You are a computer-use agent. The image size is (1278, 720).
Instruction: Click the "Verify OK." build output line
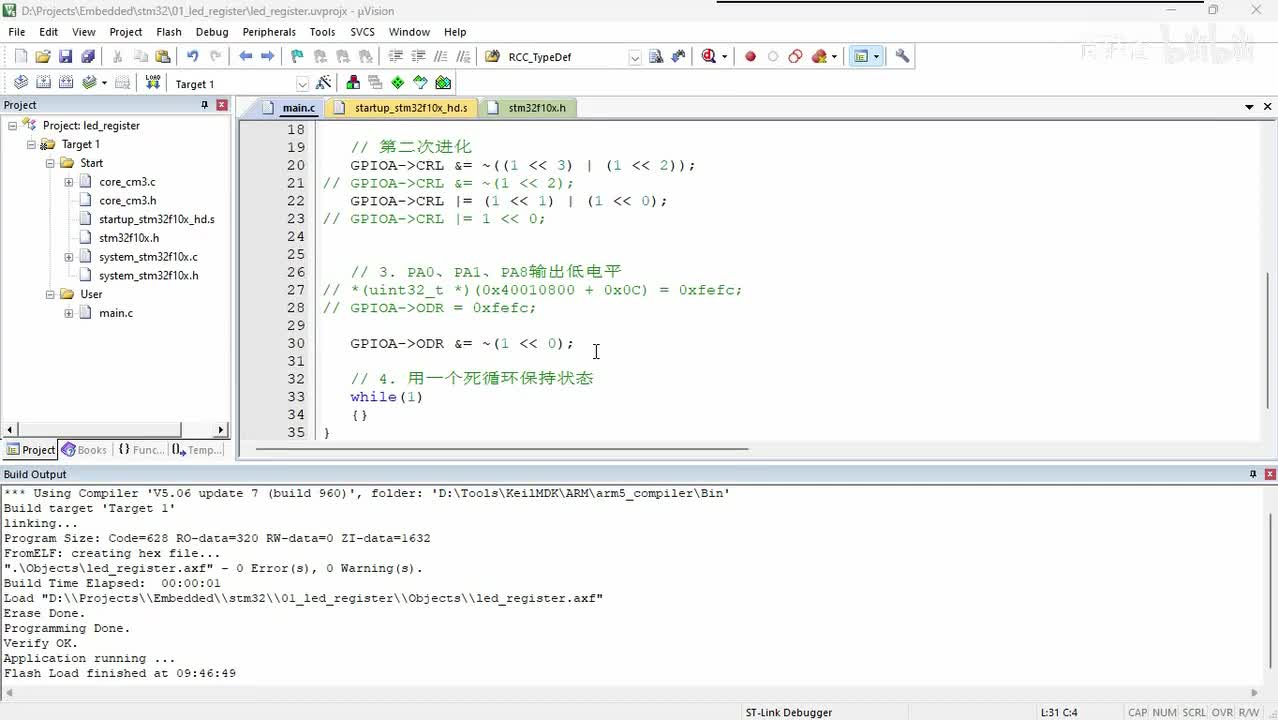click(40, 643)
